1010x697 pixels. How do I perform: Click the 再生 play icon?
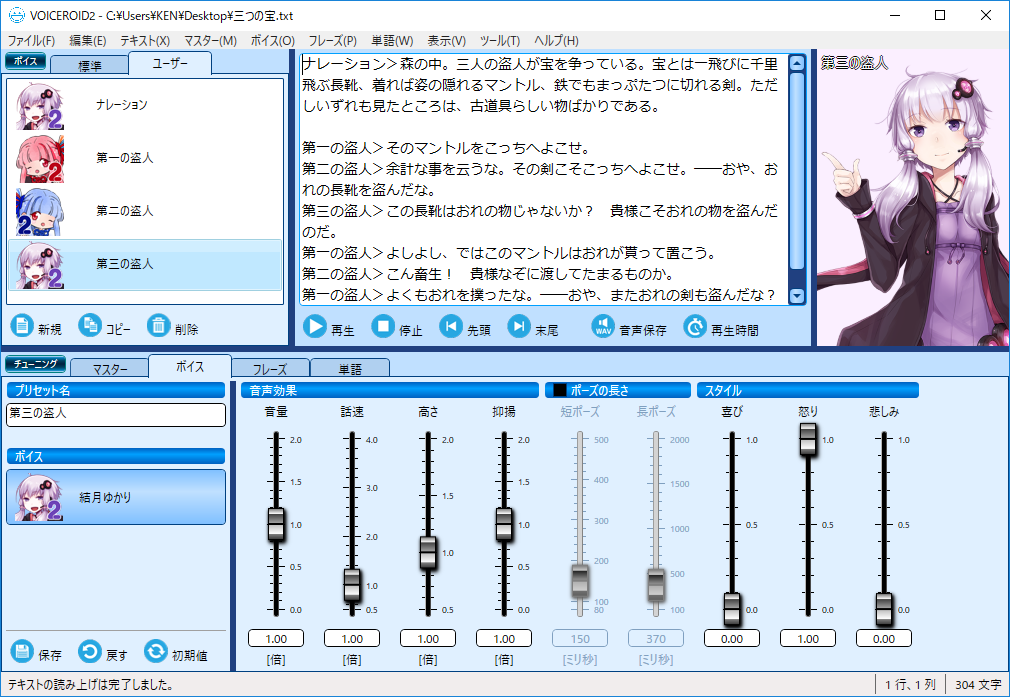point(314,327)
